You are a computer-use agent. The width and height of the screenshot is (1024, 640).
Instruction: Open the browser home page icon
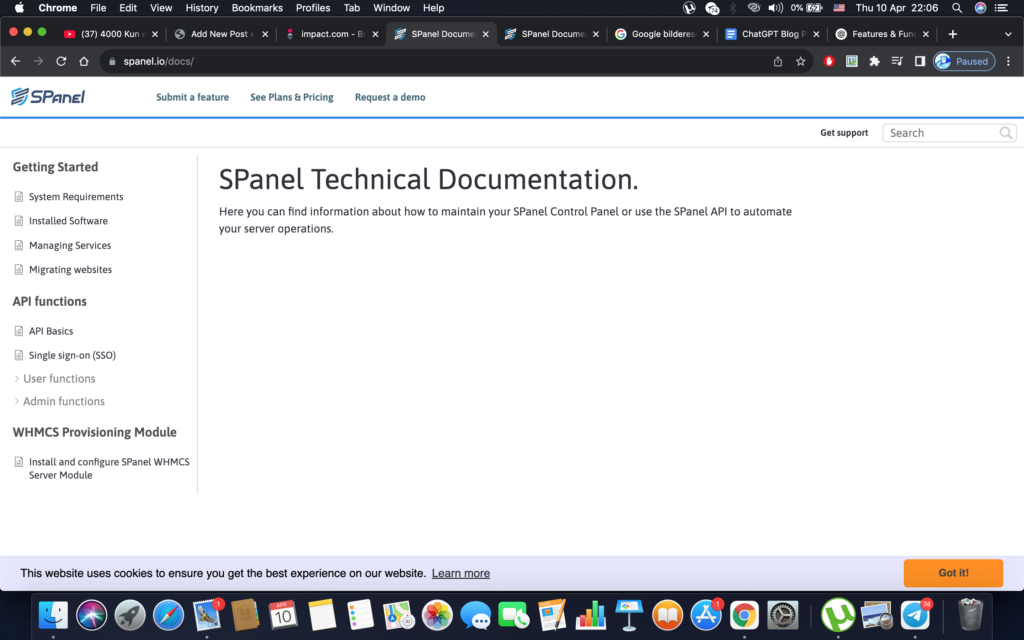click(x=84, y=61)
